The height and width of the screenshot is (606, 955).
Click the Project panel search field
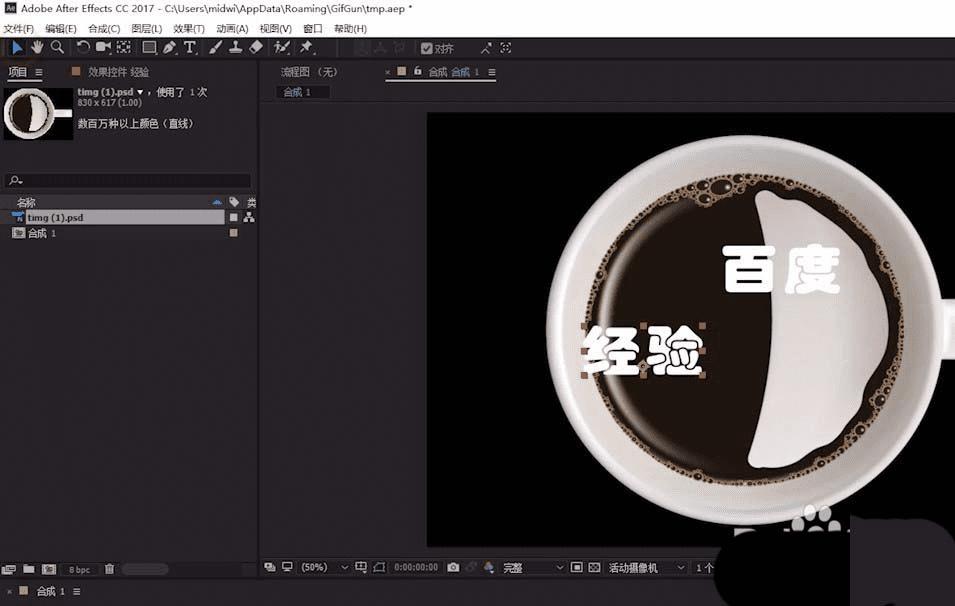pos(127,180)
